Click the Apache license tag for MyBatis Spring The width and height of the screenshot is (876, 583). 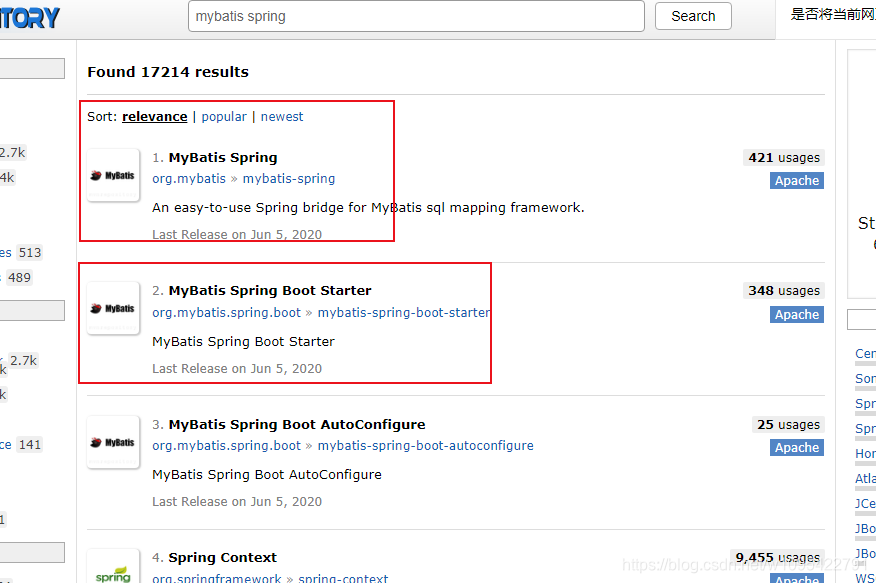tap(797, 180)
